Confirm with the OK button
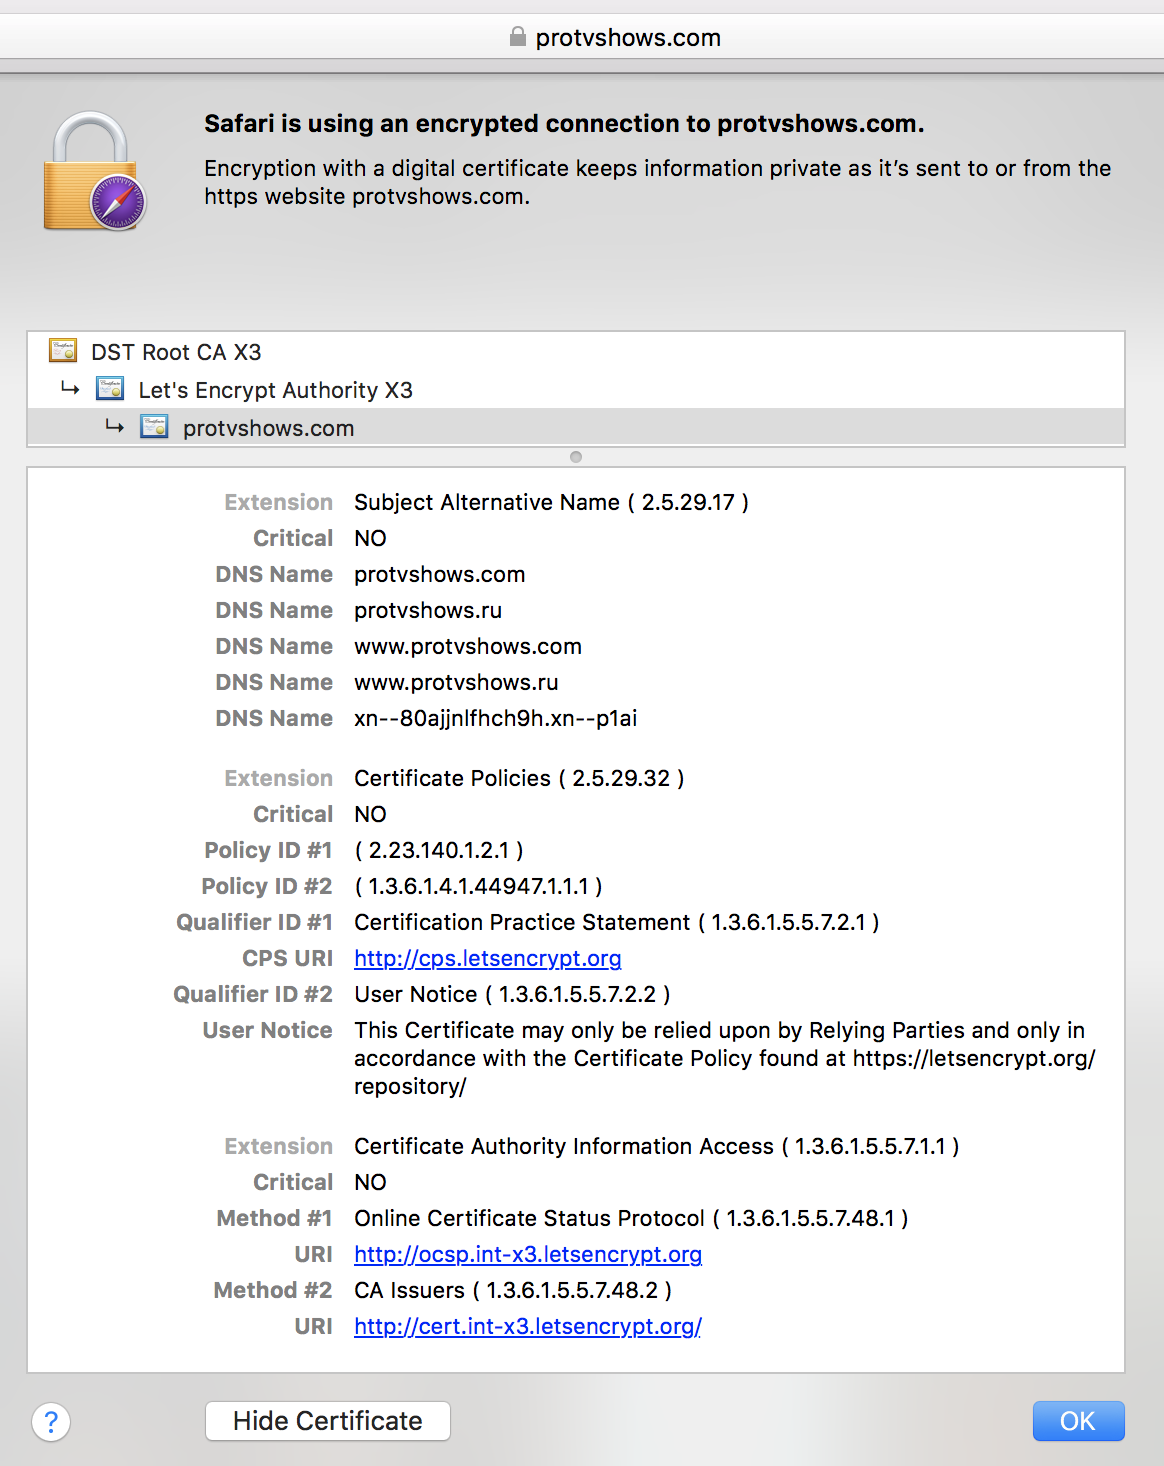 point(1078,1421)
